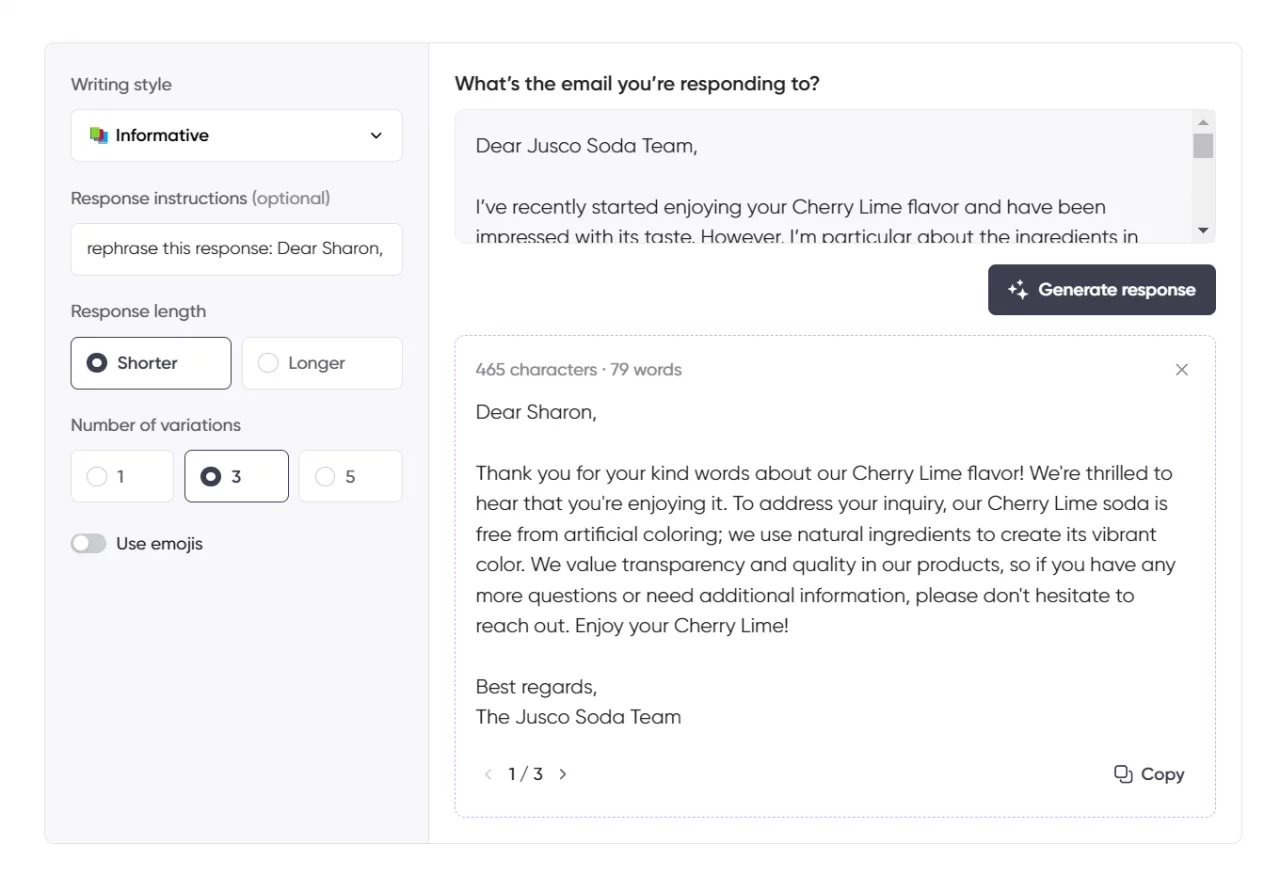The height and width of the screenshot is (876, 1280).
Task: Go to the next response variation
Action: click(563, 773)
